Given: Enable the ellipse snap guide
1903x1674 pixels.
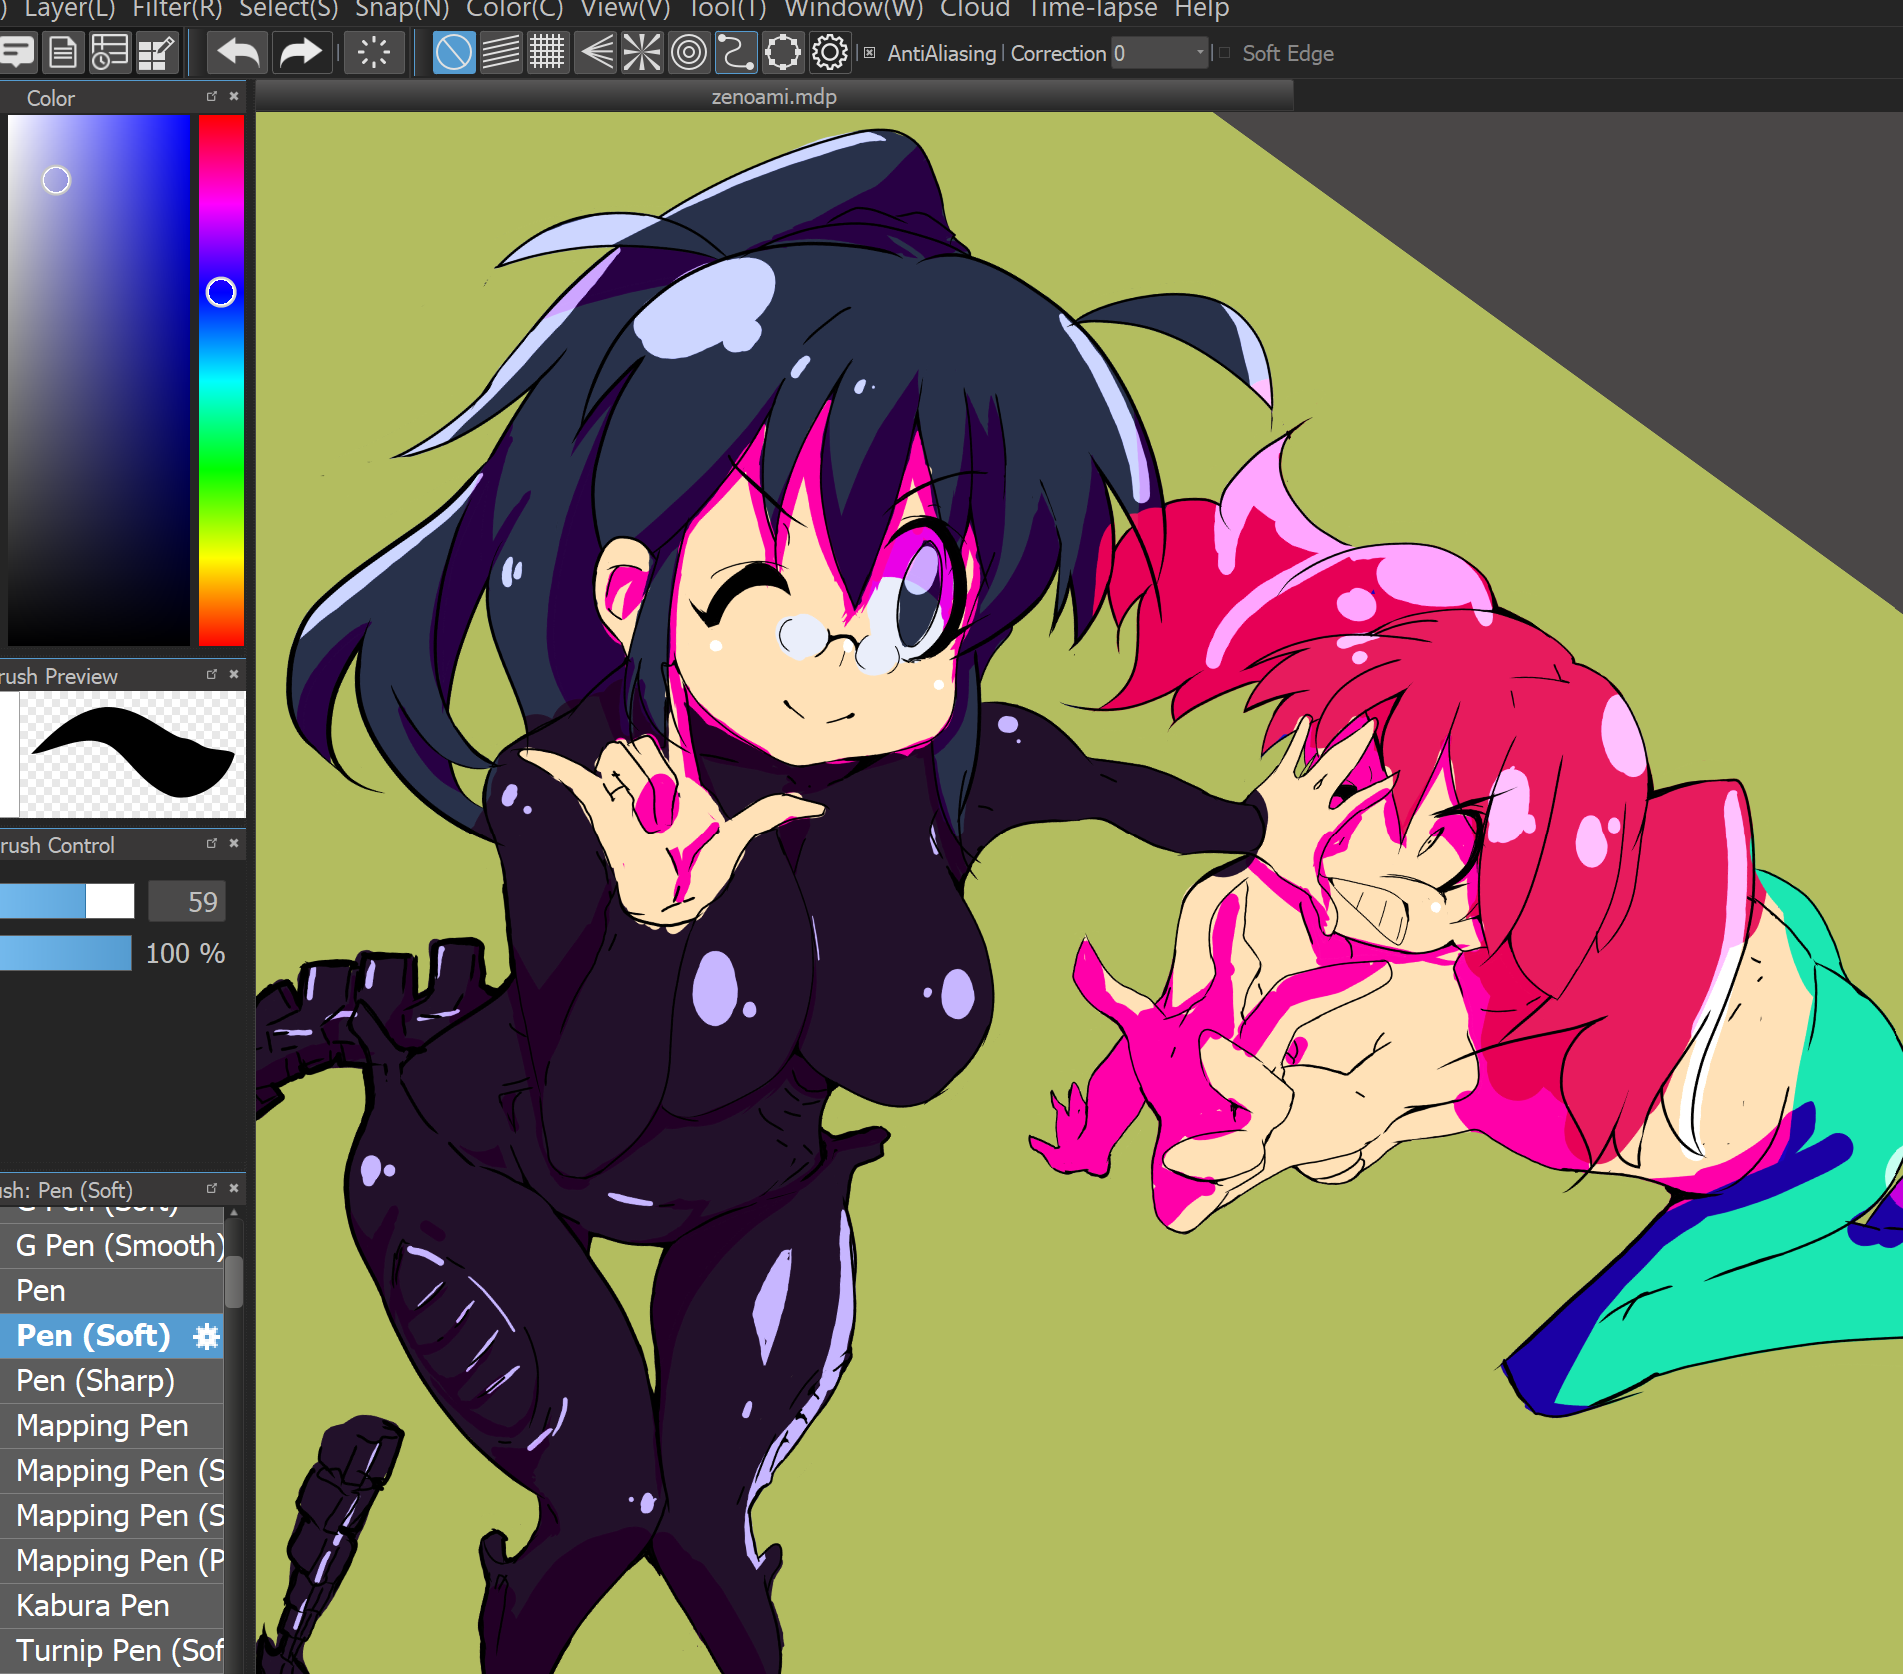Looking at the screenshot, I should point(782,52).
